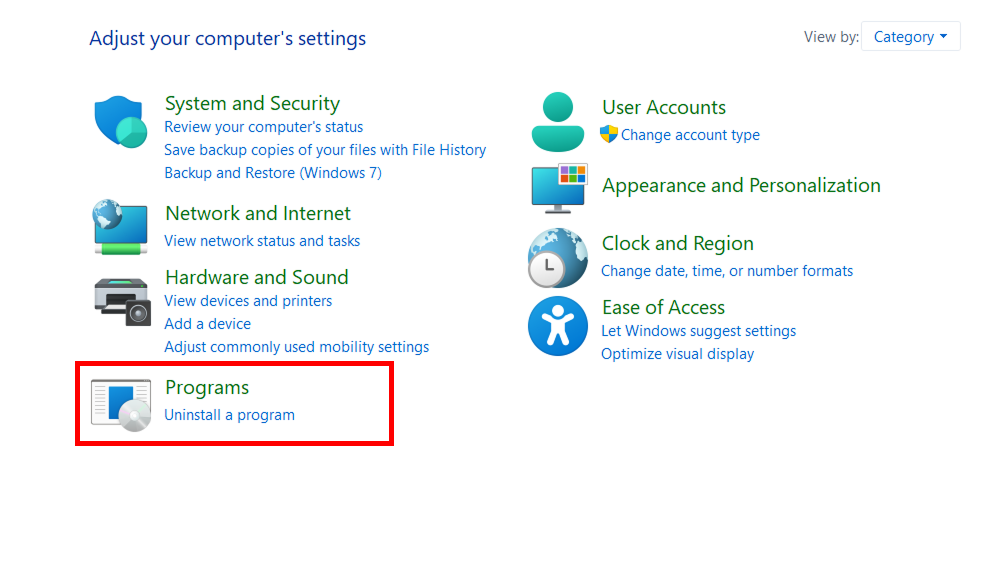Viewport: 984px width, 586px height.
Task: Click the Network and Internet globe icon
Action: 120,227
